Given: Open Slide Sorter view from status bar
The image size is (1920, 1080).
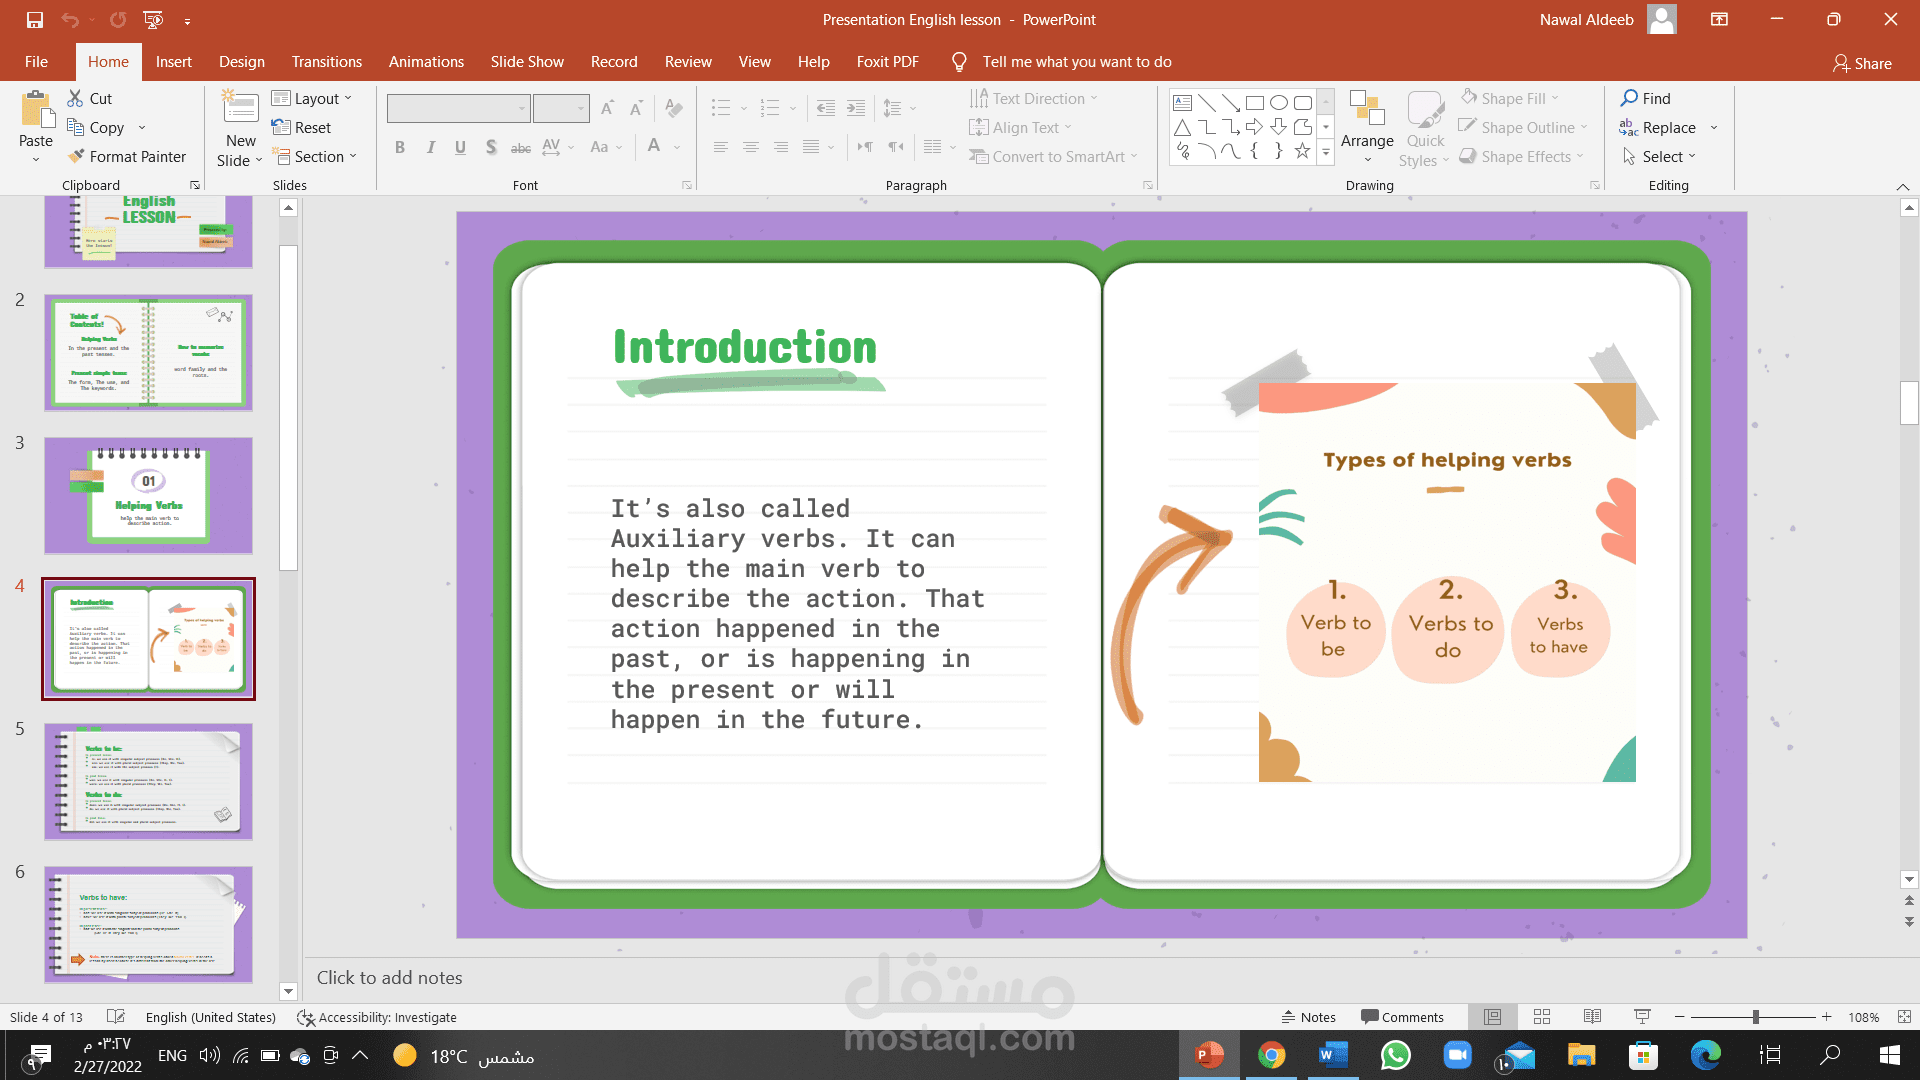Looking at the screenshot, I should coord(1542,1017).
